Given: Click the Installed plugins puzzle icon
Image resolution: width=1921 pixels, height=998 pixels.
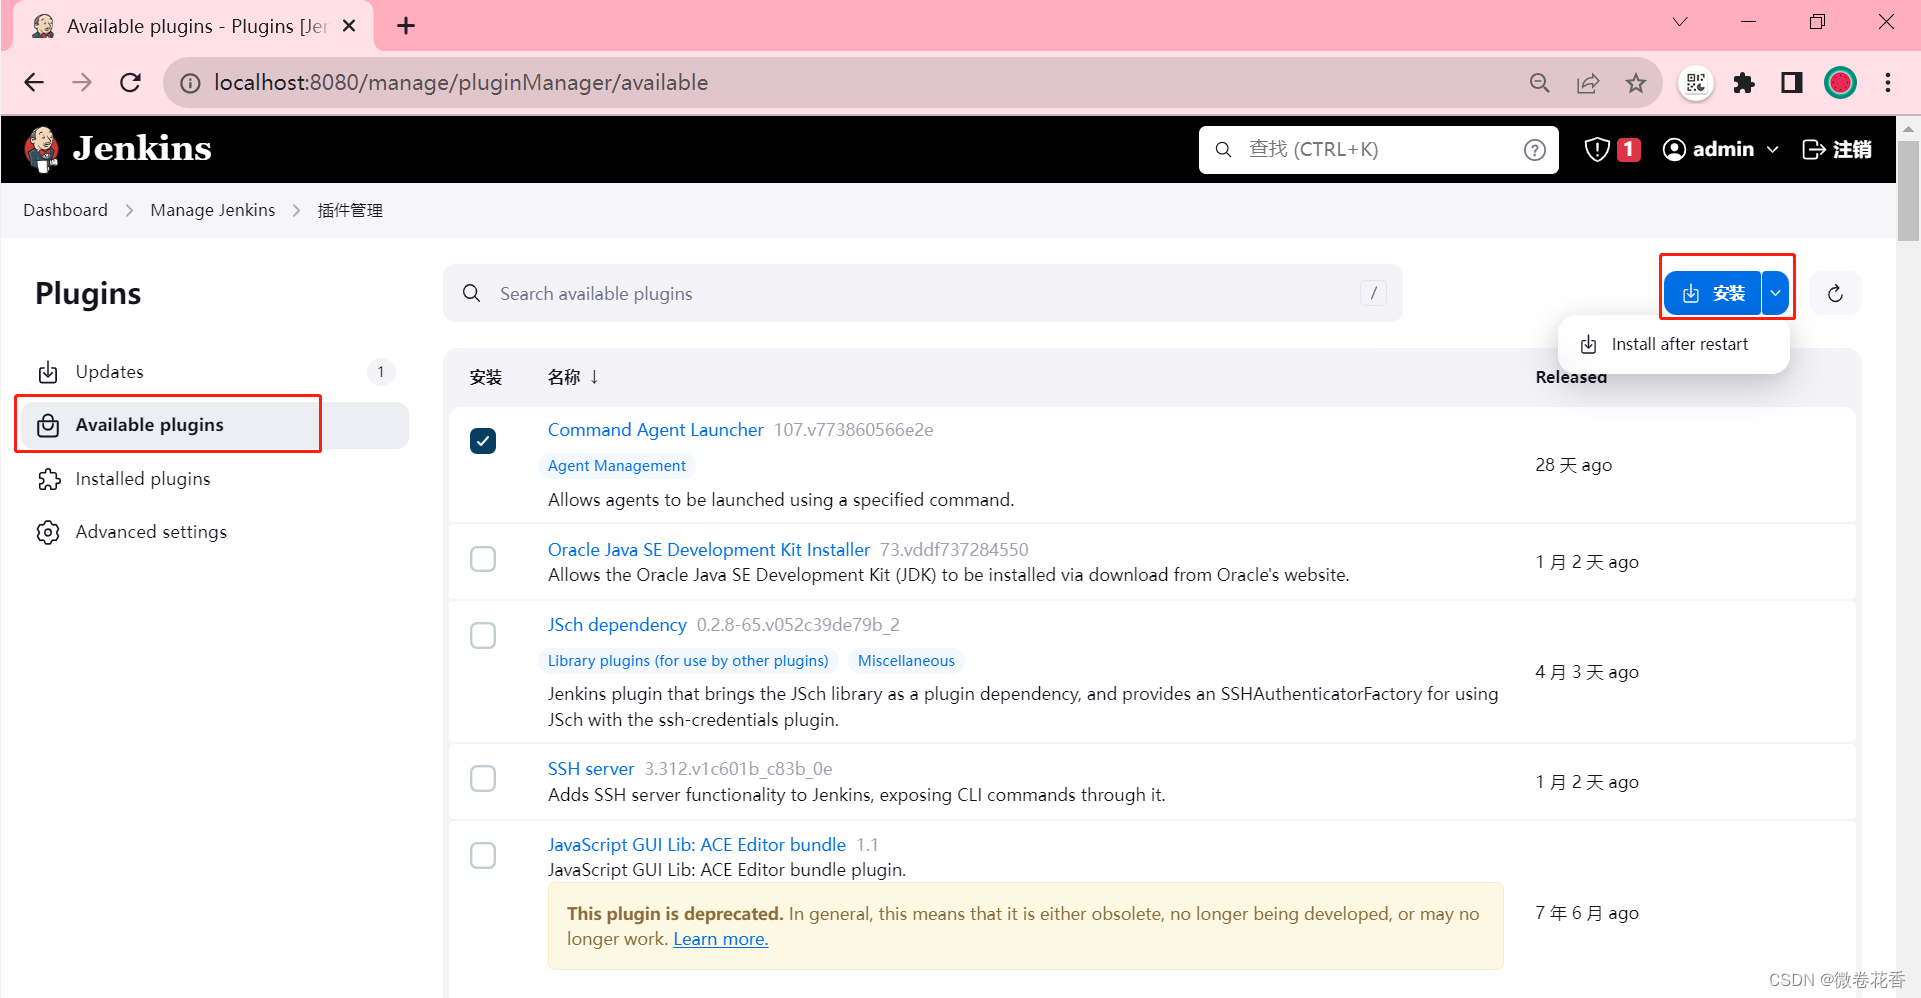Looking at the screenshot, I should coord(48,479).
